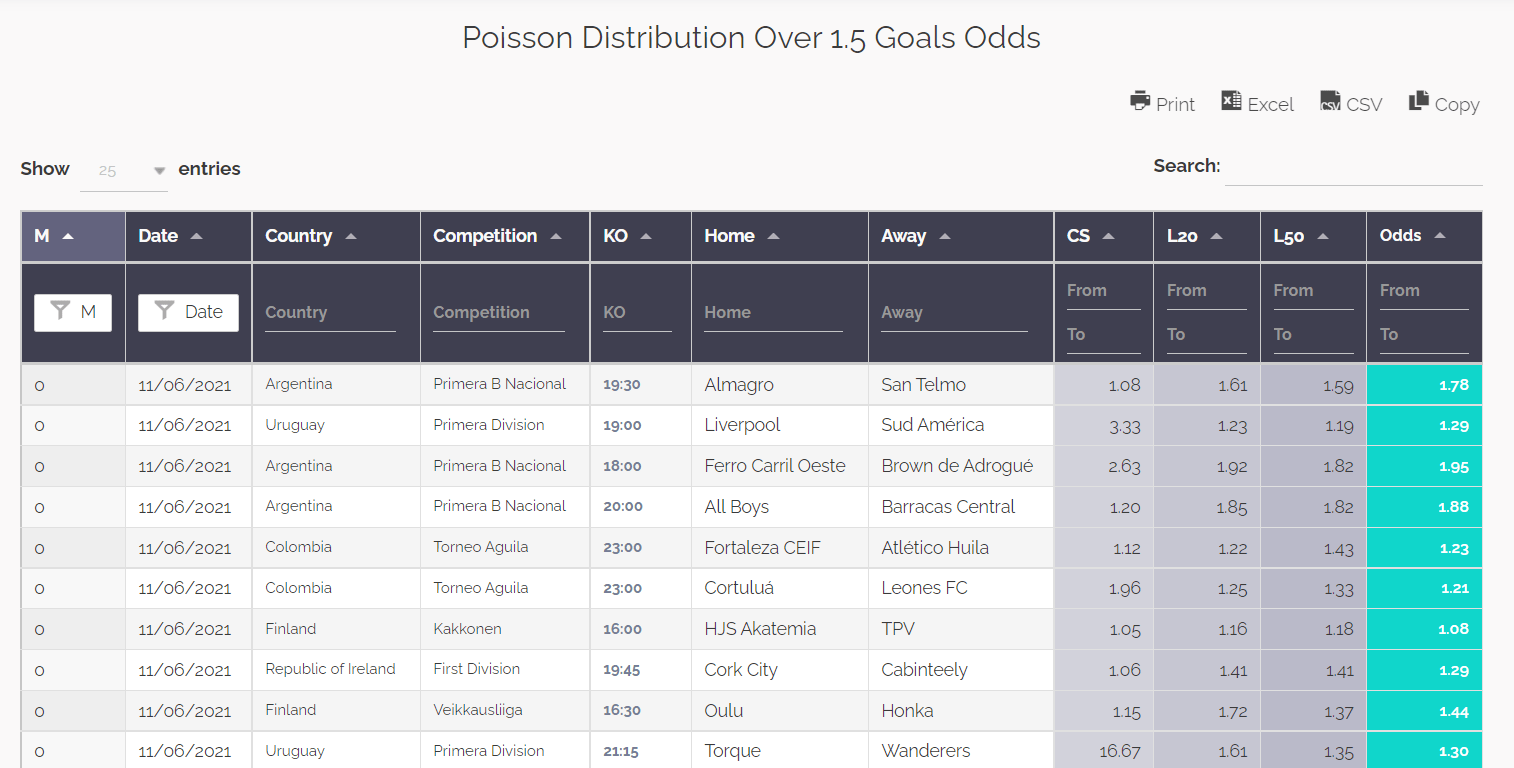Click the 1.95 odds cell
The width and height of the screenshot is (1514, 768).
(x=1424, y=467)
